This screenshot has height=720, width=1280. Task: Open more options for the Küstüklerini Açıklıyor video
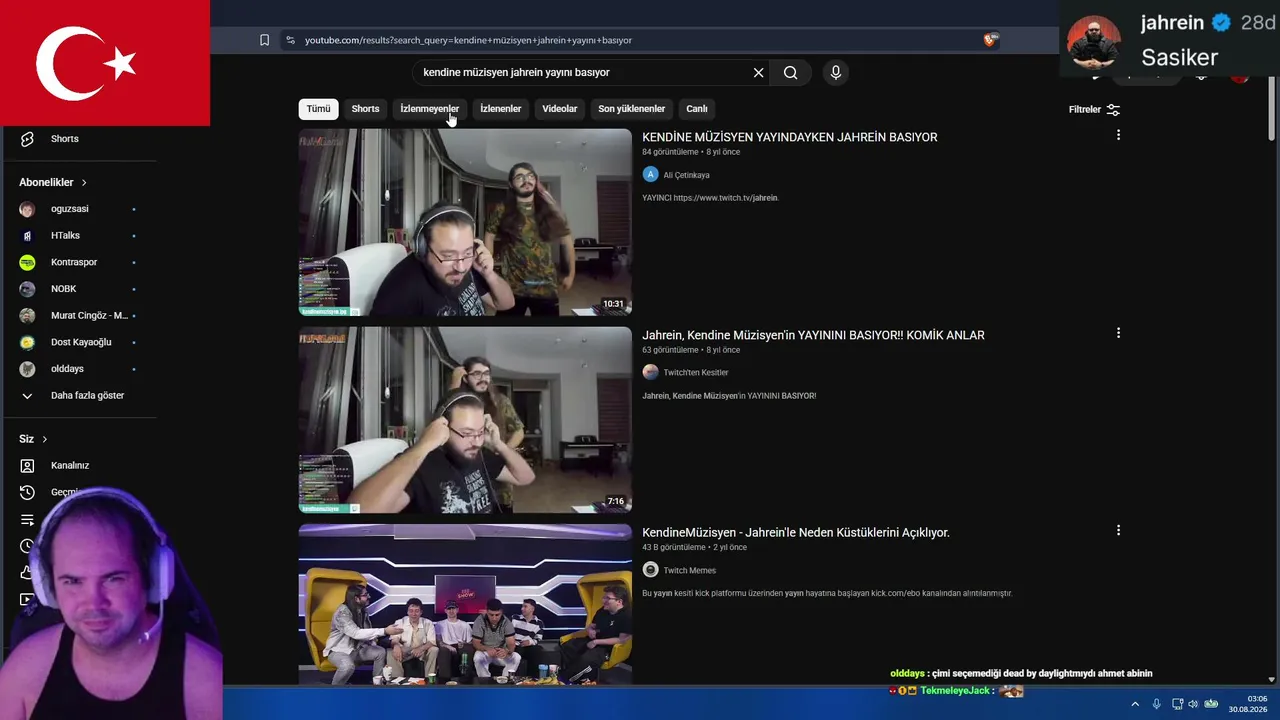click(x=1118, y=530)
